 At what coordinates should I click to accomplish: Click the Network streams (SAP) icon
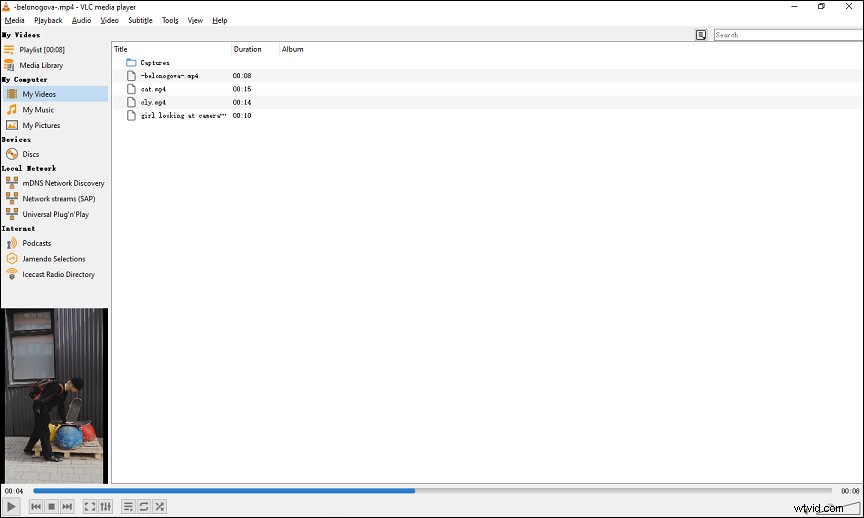pyautogui.click(x=12, y=198)
